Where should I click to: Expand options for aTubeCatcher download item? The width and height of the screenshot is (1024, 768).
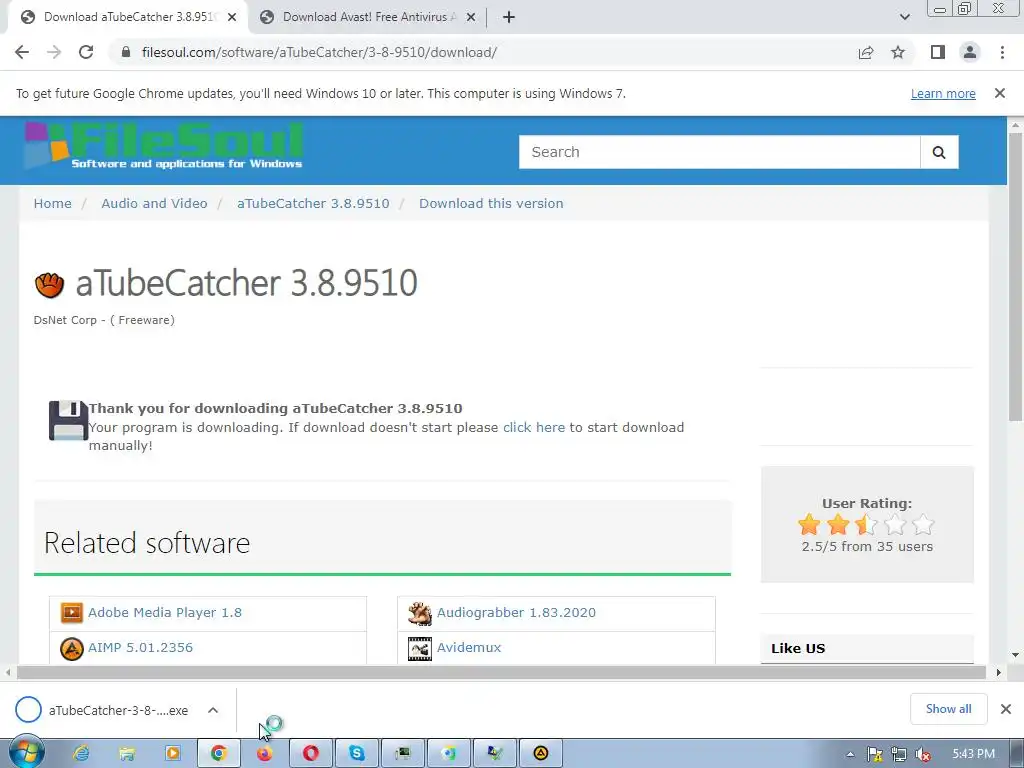(213, 710)
